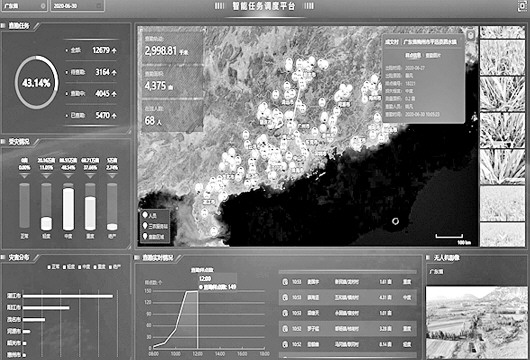Toggle the third marker legend item on map
The image size is (530, 360).
point(153,236)
